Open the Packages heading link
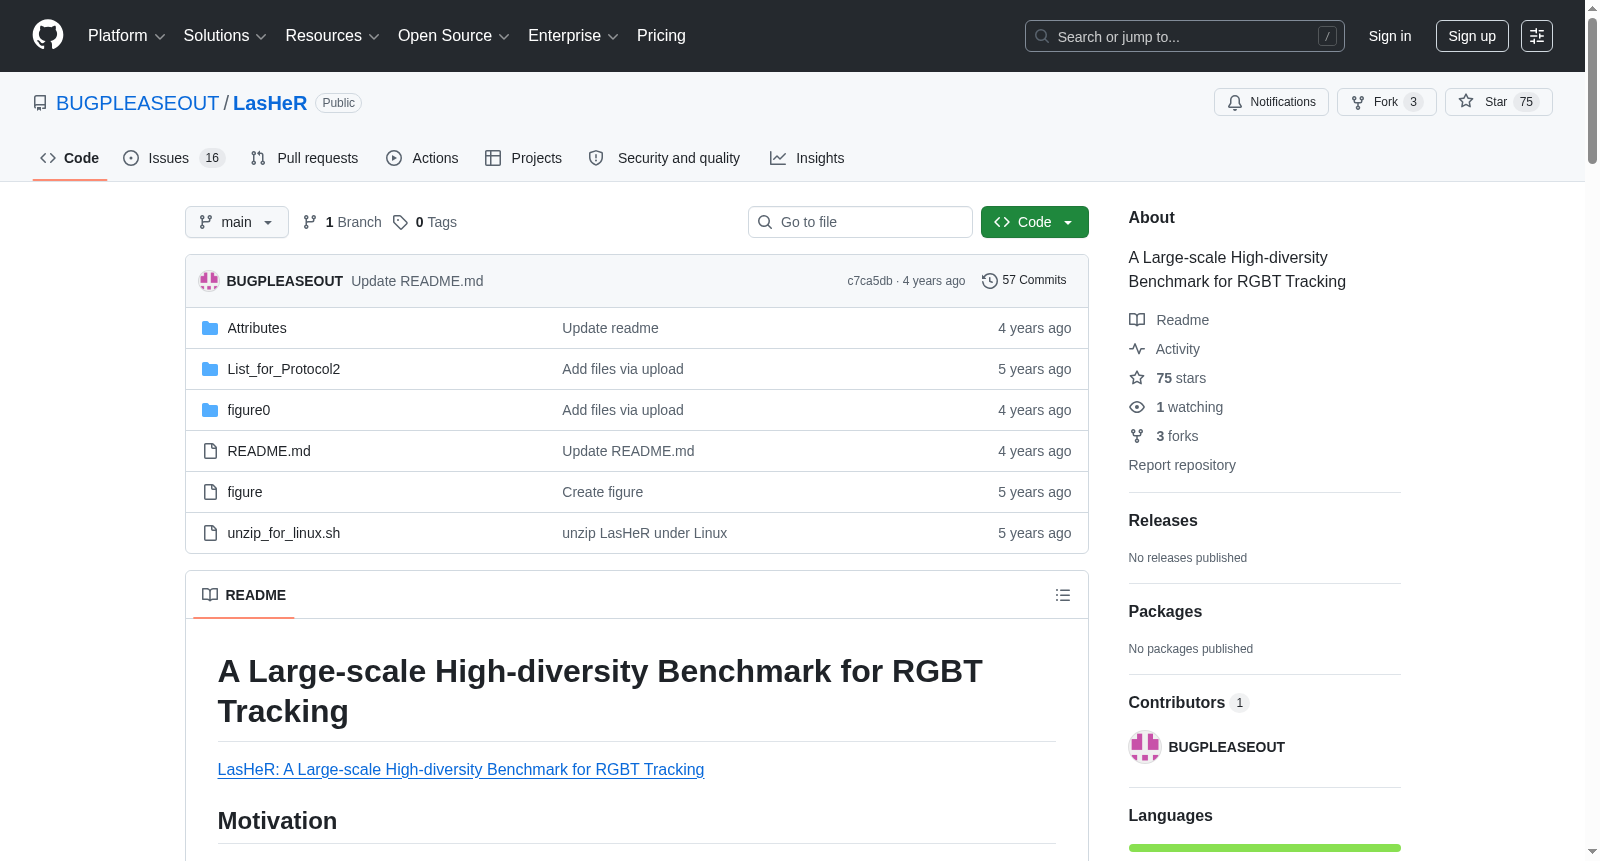1600x861 pixels. click(x=1165, y=611)
